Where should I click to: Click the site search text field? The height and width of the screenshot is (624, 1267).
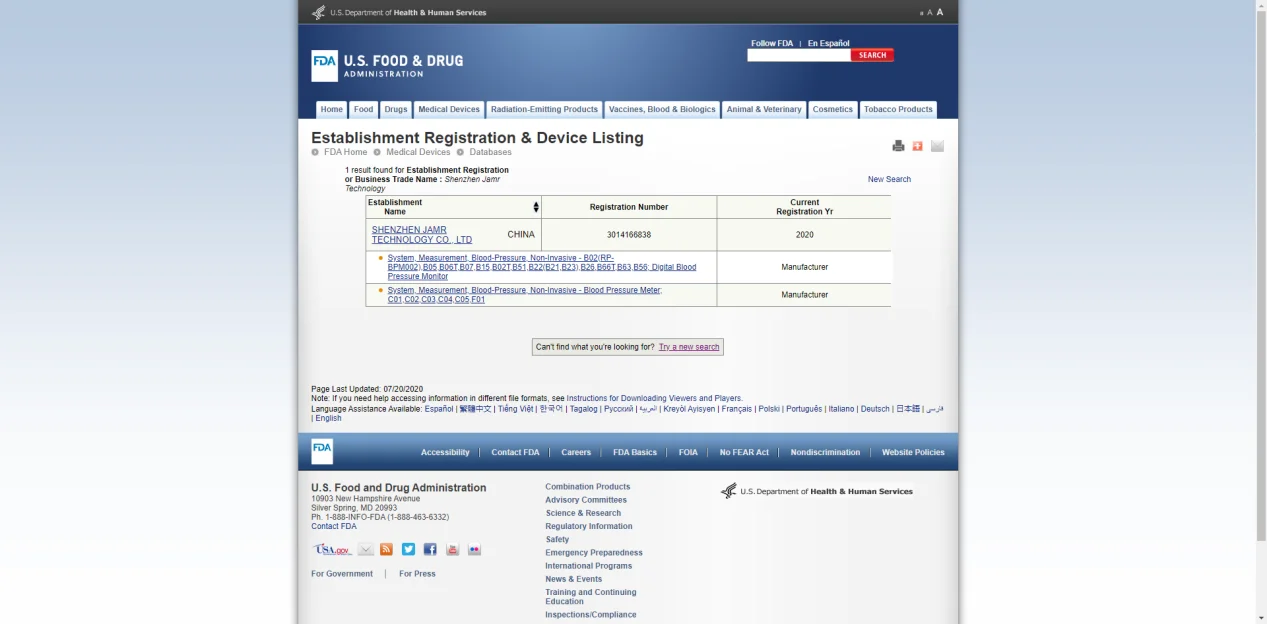tap(798, 55)
